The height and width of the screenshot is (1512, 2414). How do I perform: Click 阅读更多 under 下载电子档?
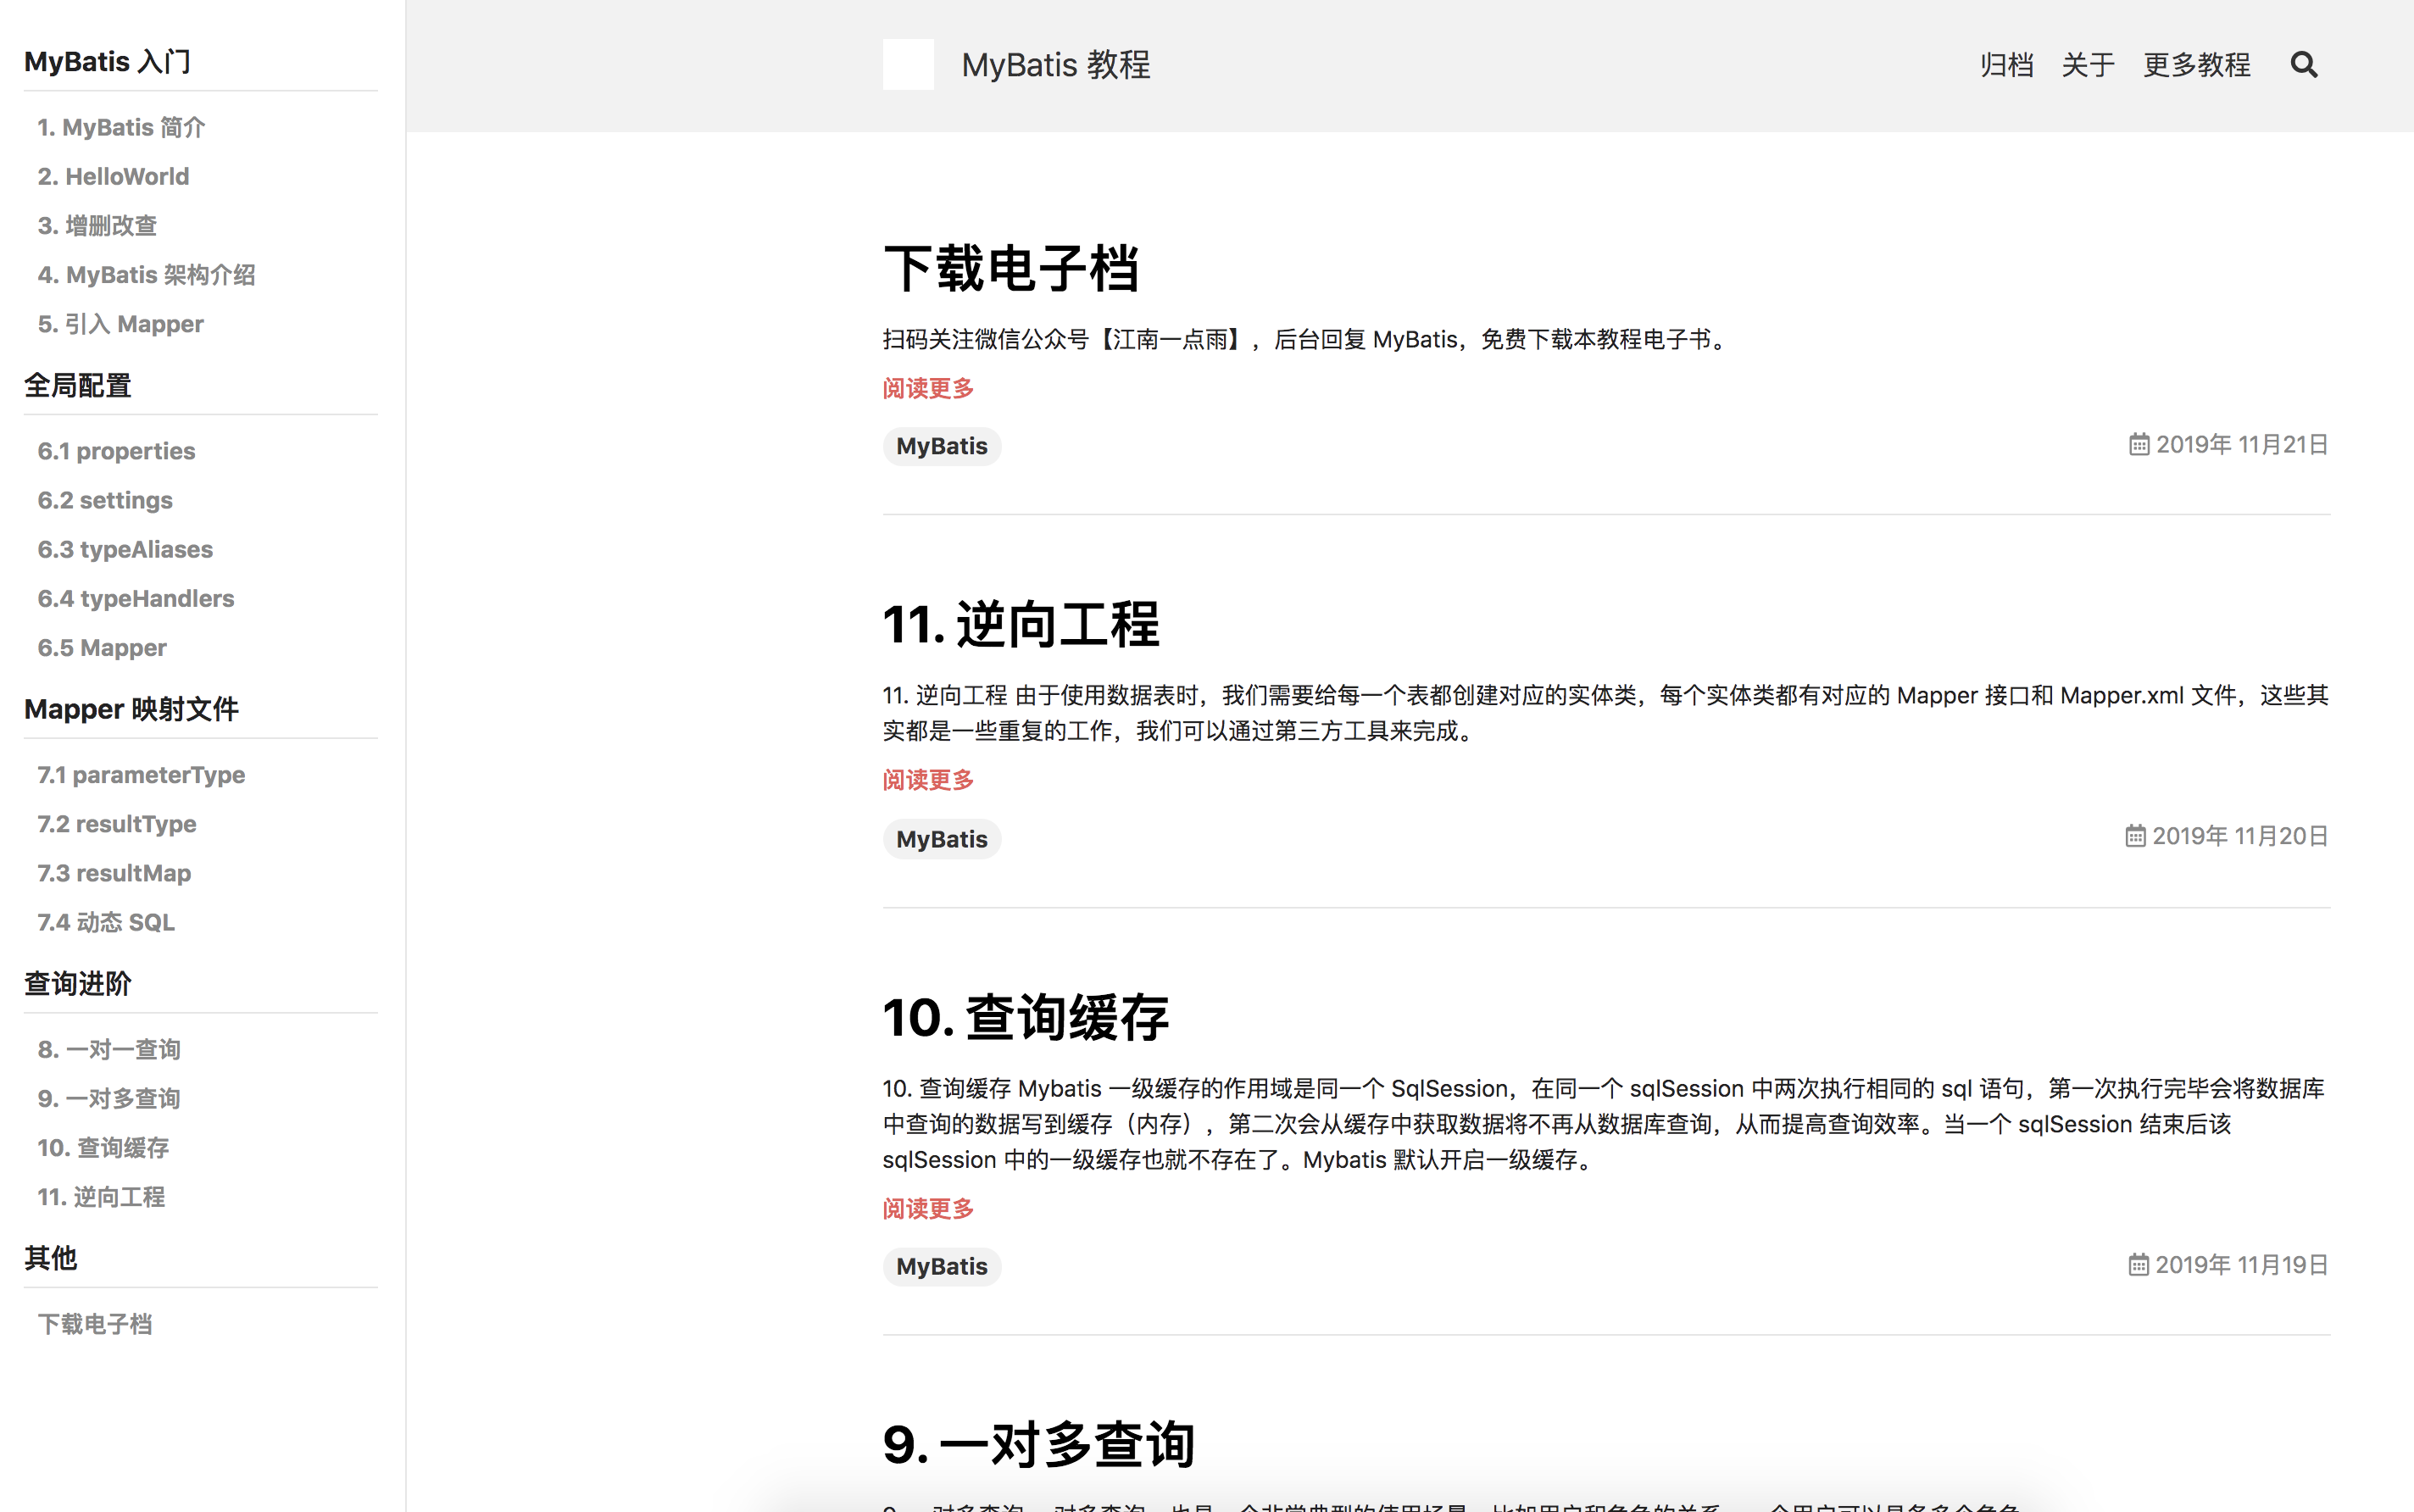[928, 388]
